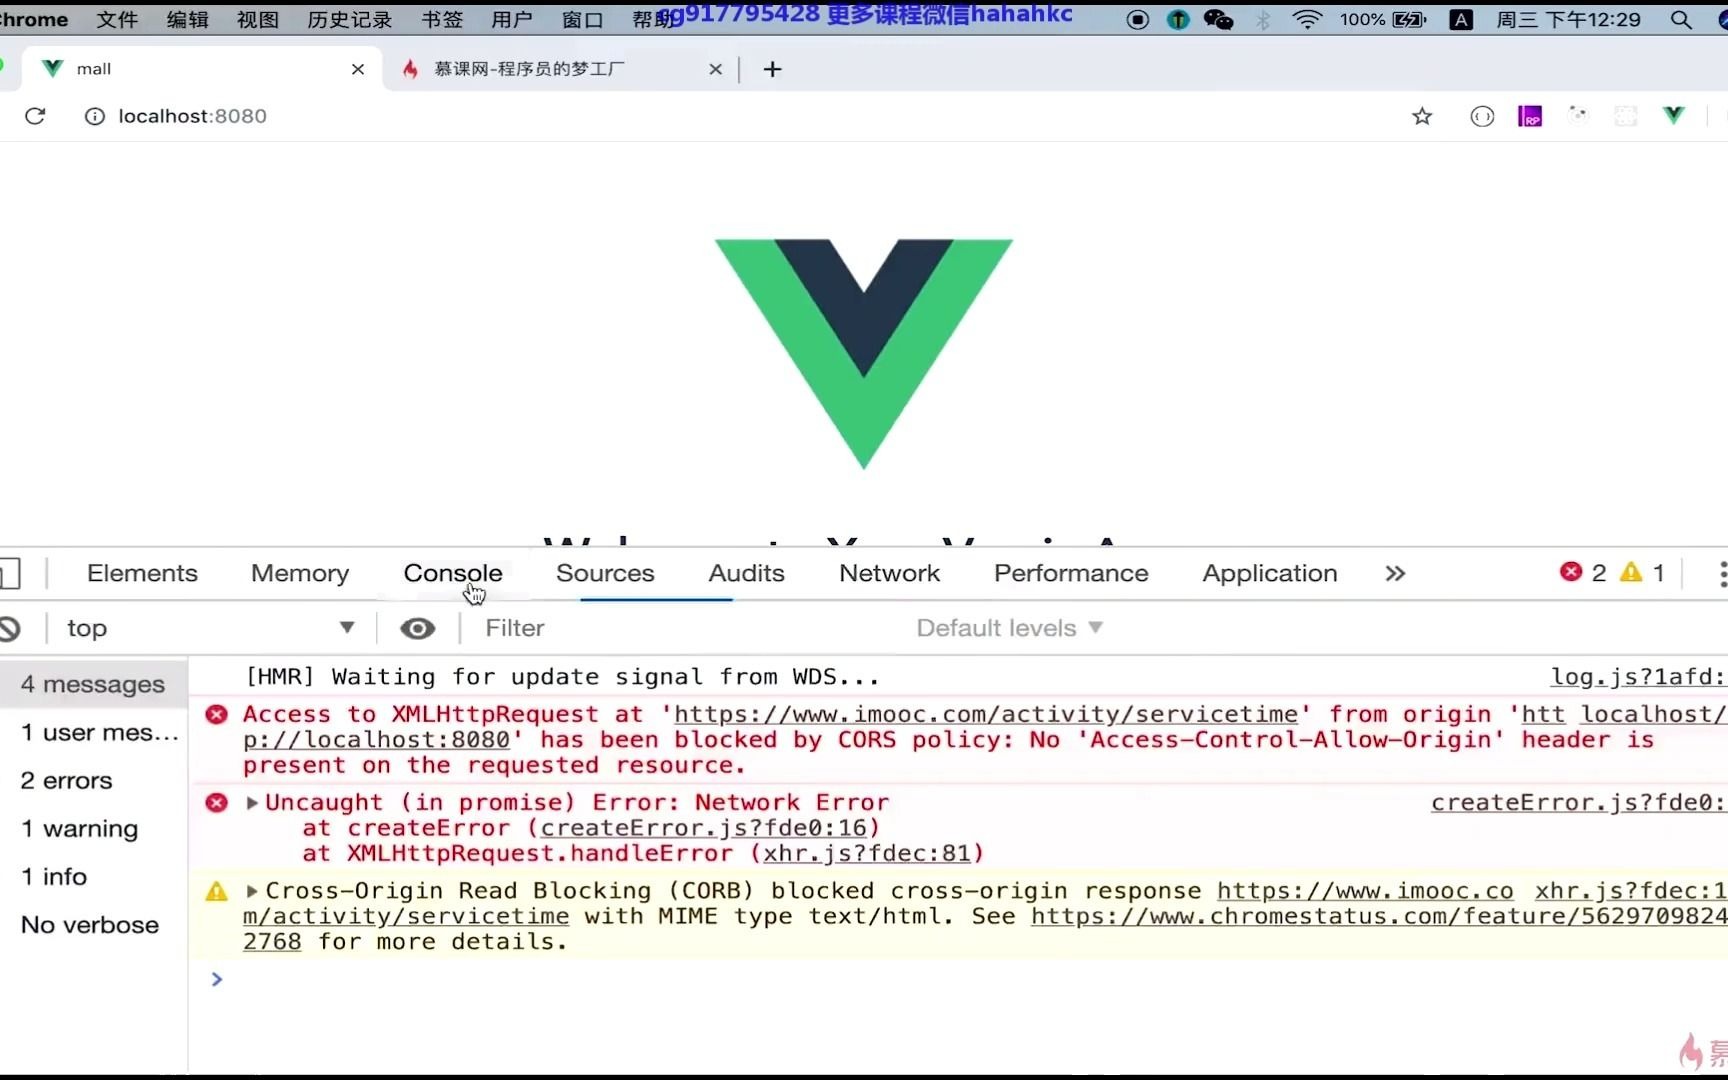The image size is (1728, 1080).
Task: Click the battery status icon
Action: (x=1409, y=19)
